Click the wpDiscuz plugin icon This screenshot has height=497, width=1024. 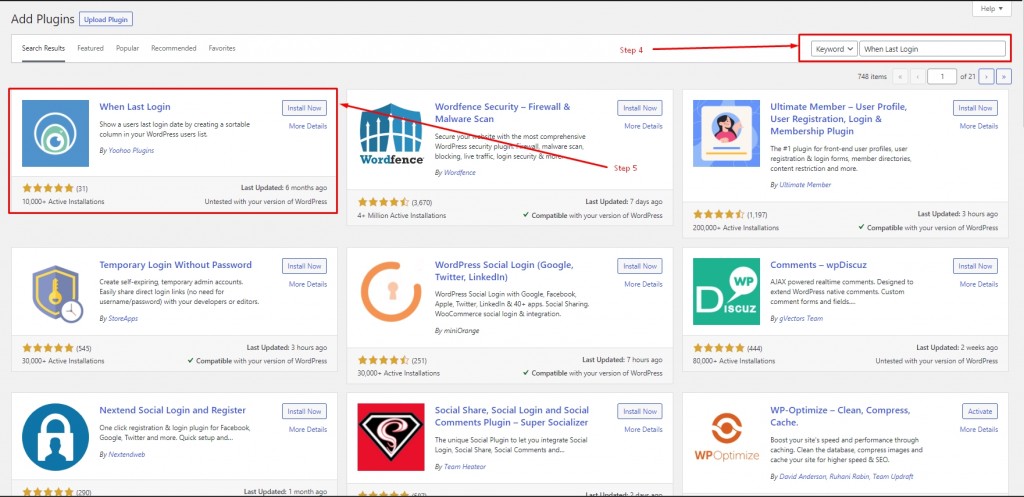[x=726, y=291]
